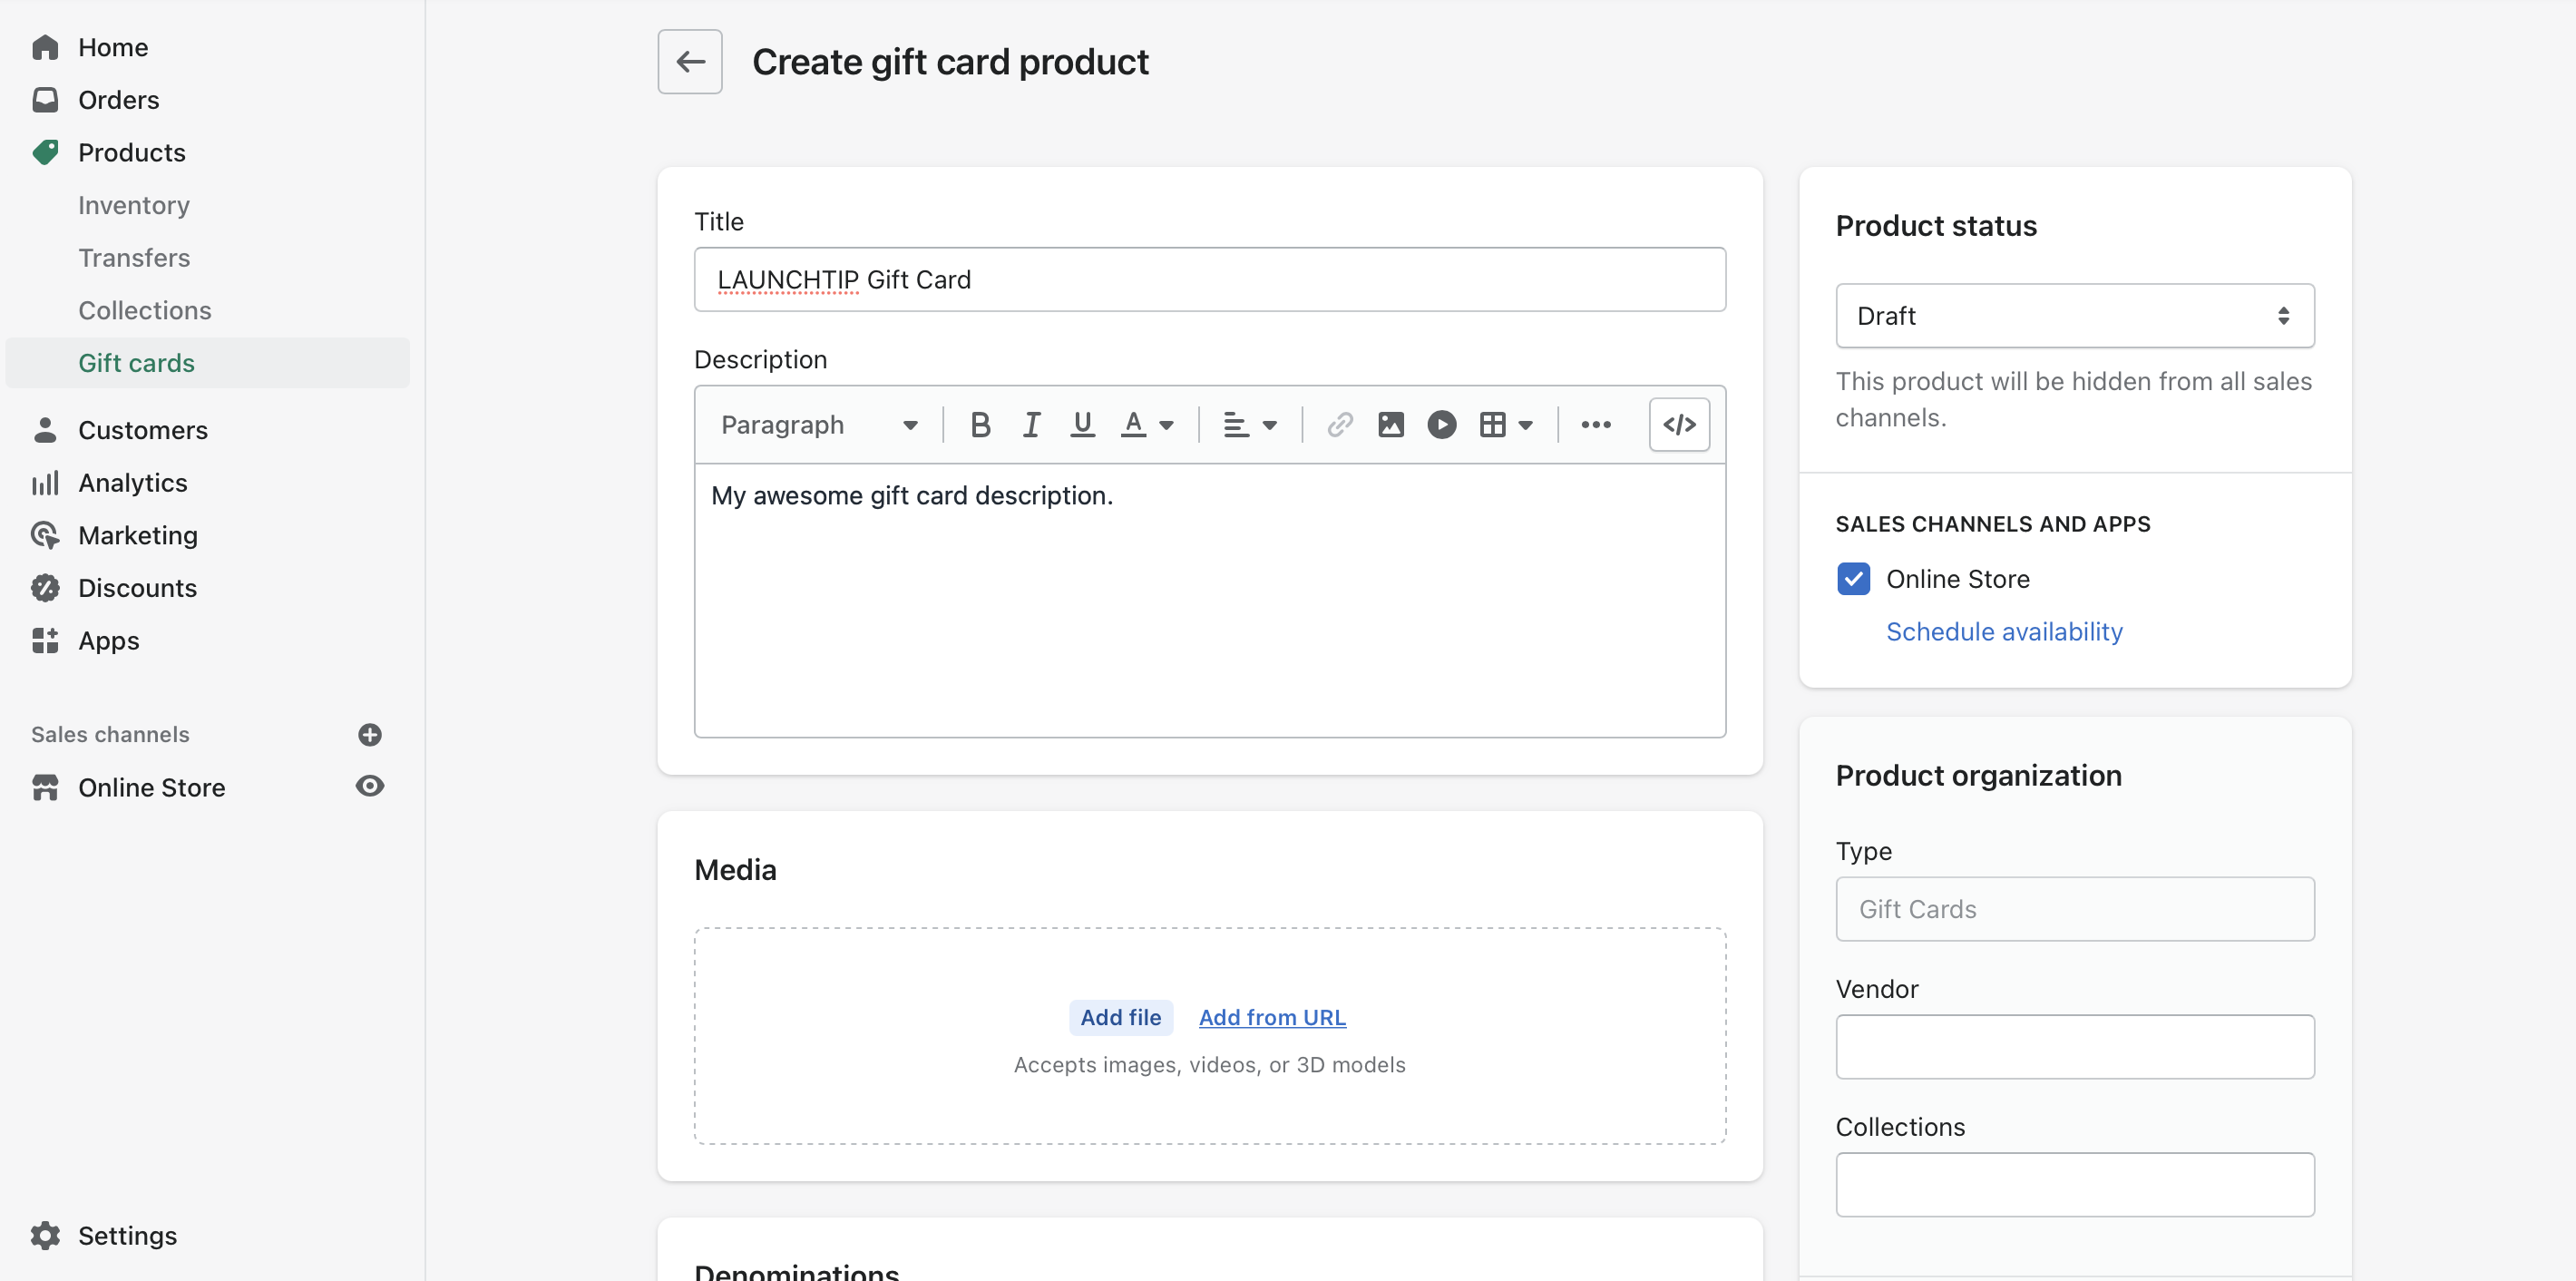Go to Marketing page
This screenshot has width=2576, height=1281.
[x=138, y=535]
